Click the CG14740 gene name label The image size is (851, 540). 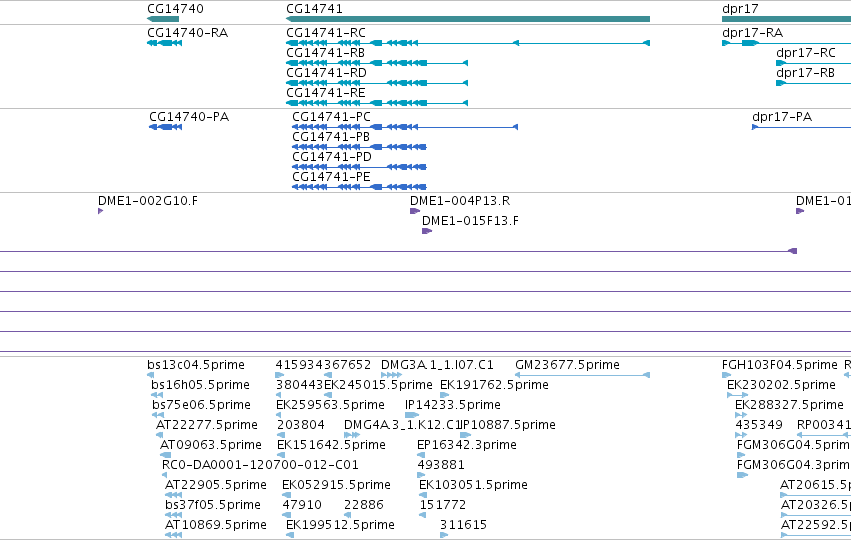(x=175, y=9)
